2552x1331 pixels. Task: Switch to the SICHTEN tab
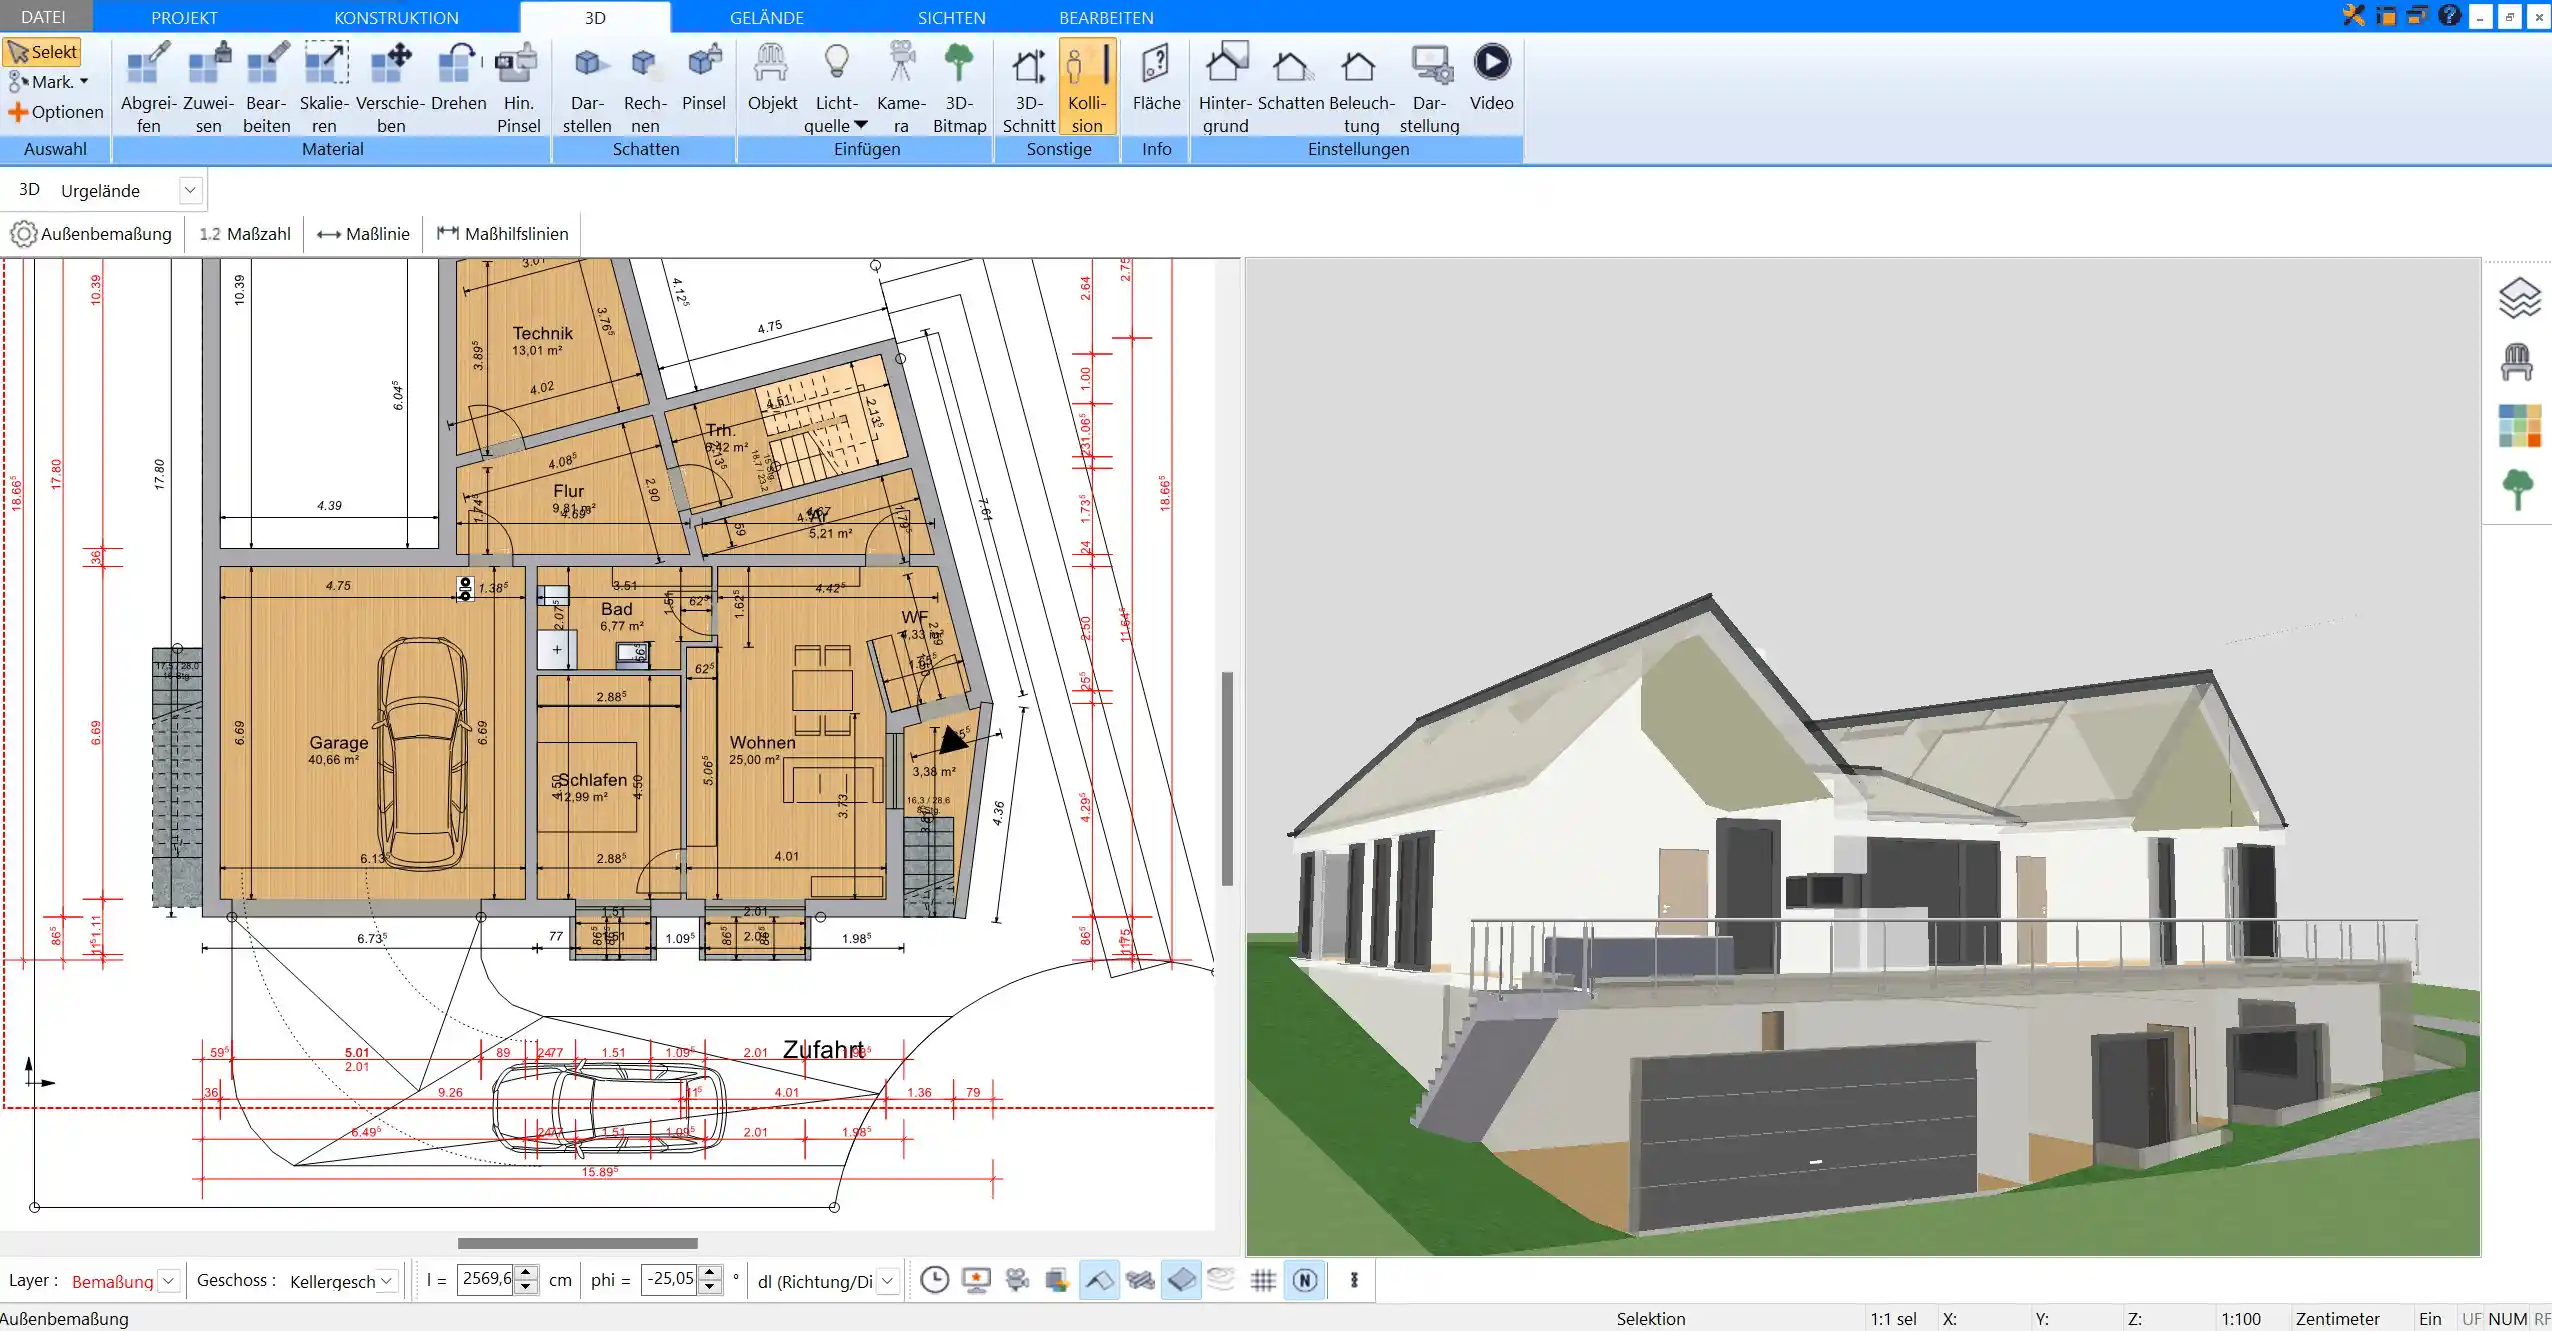click(x=951, y=17)
